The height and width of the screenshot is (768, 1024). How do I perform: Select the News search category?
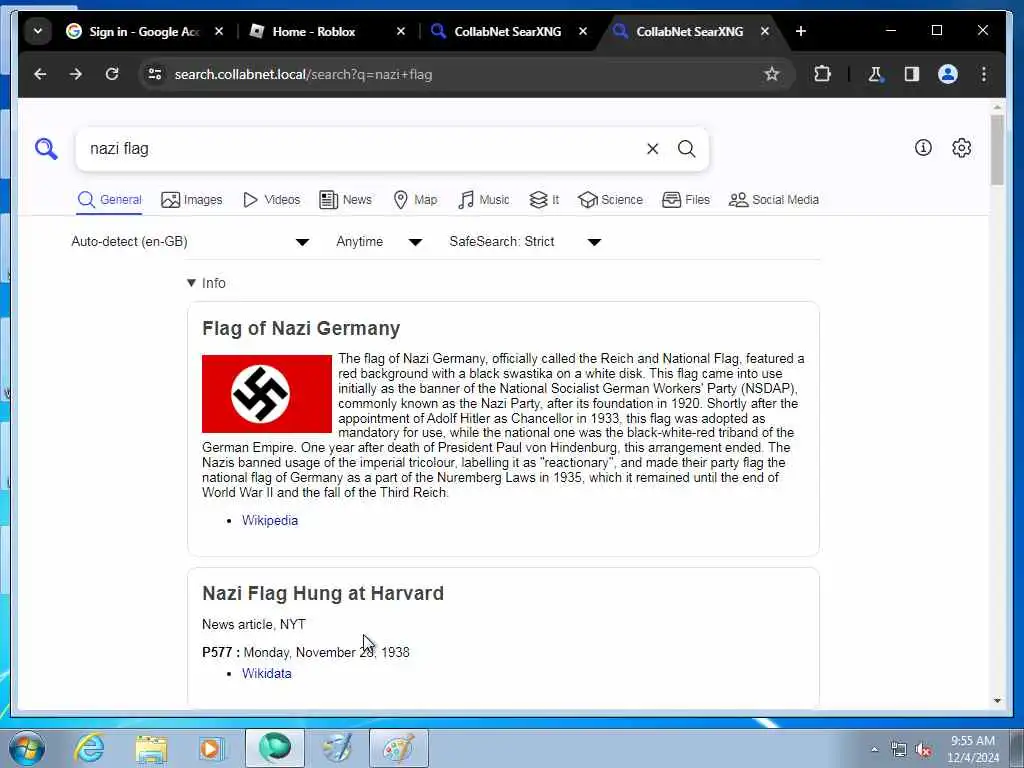(x=345, y=200)
